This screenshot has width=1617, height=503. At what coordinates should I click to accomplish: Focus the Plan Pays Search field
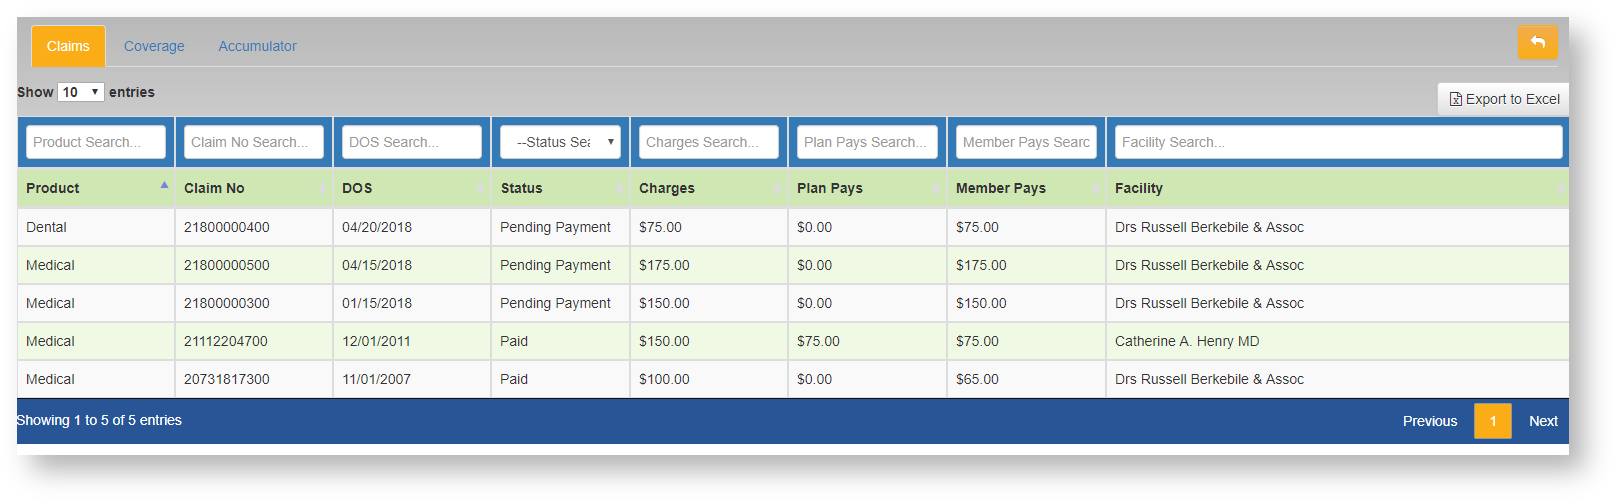867,142
